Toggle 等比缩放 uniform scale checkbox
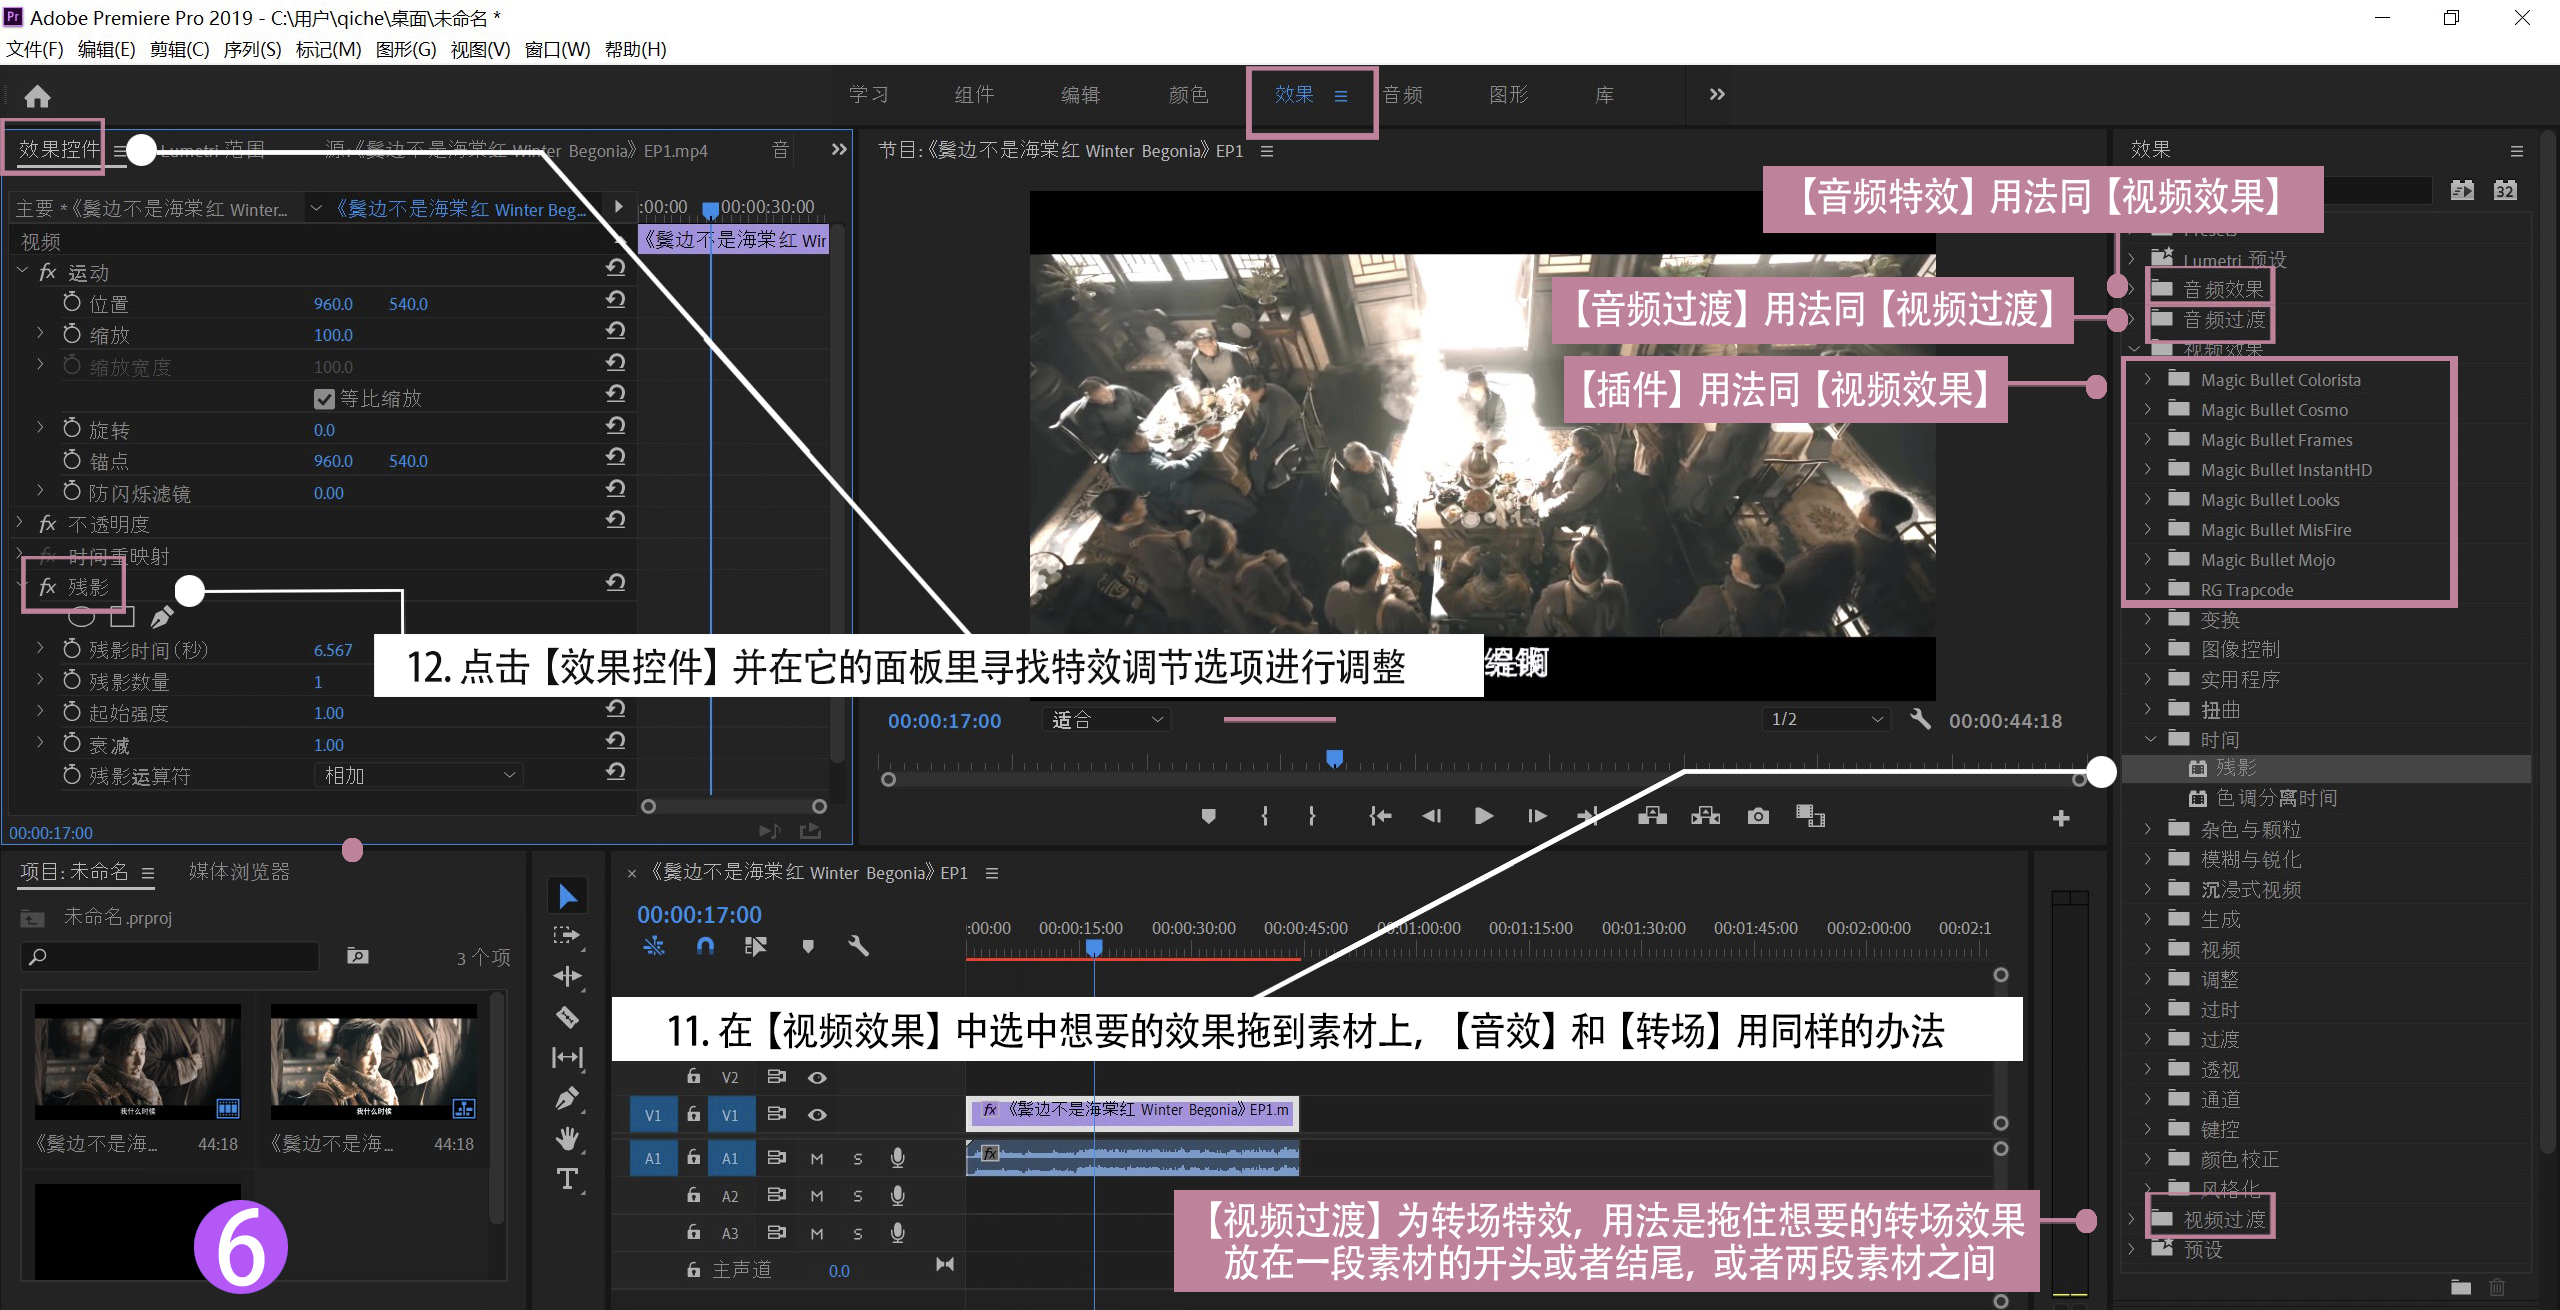The height and width of the screenshot is (1310, 2560). [x=324, y=399]
